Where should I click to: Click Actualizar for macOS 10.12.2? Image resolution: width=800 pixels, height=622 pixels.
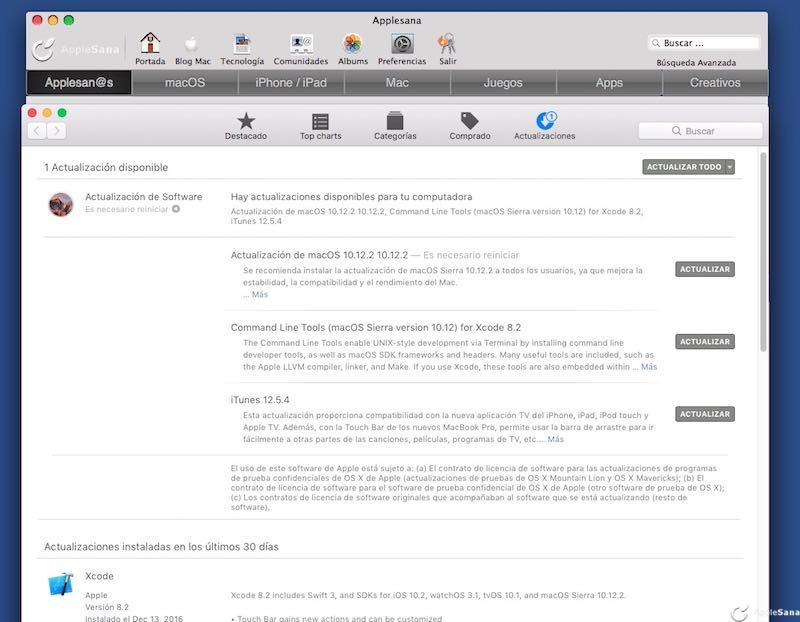[x=705, y=269]
